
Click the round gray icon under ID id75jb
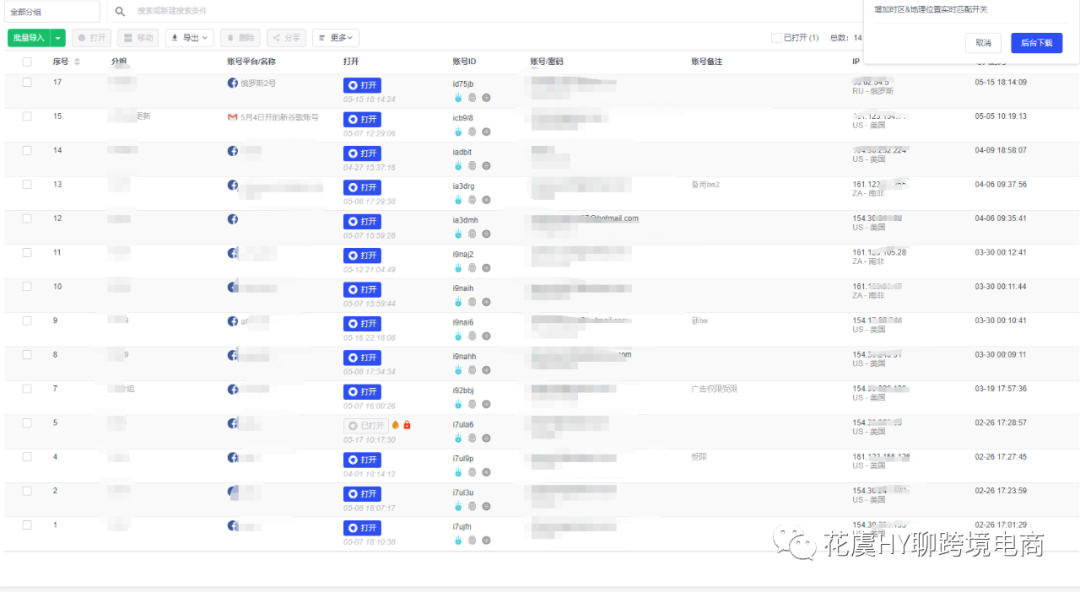click(x=486, y=98)
